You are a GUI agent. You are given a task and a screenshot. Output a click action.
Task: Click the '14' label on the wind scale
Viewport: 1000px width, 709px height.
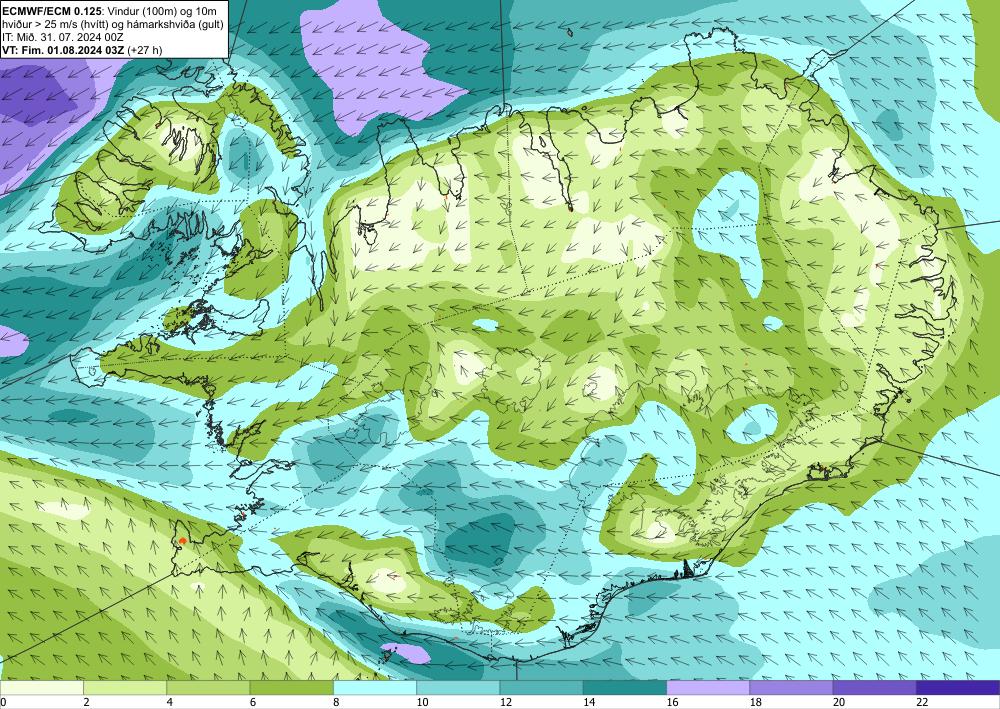coord(589,702)
